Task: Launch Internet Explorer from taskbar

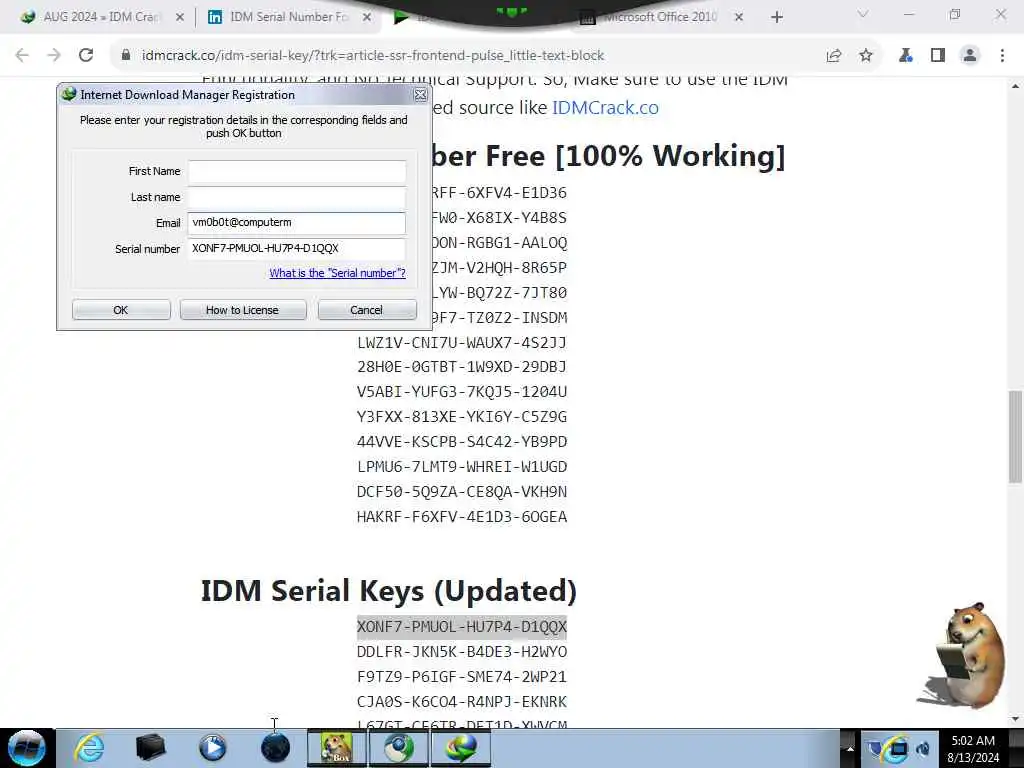Action: pyautogui.click(x=89, y=748)
